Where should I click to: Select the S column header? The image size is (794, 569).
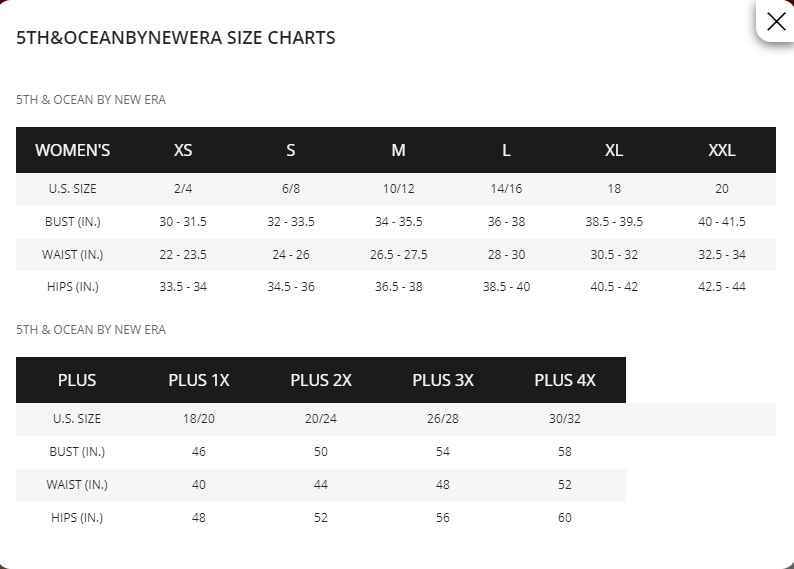pyautogui.click(x=291, y=150)
